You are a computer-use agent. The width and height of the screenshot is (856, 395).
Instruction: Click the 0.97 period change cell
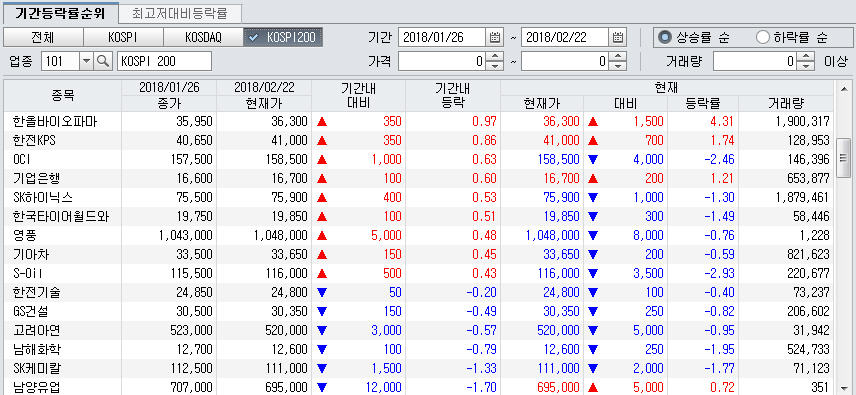tap(453, 121)
